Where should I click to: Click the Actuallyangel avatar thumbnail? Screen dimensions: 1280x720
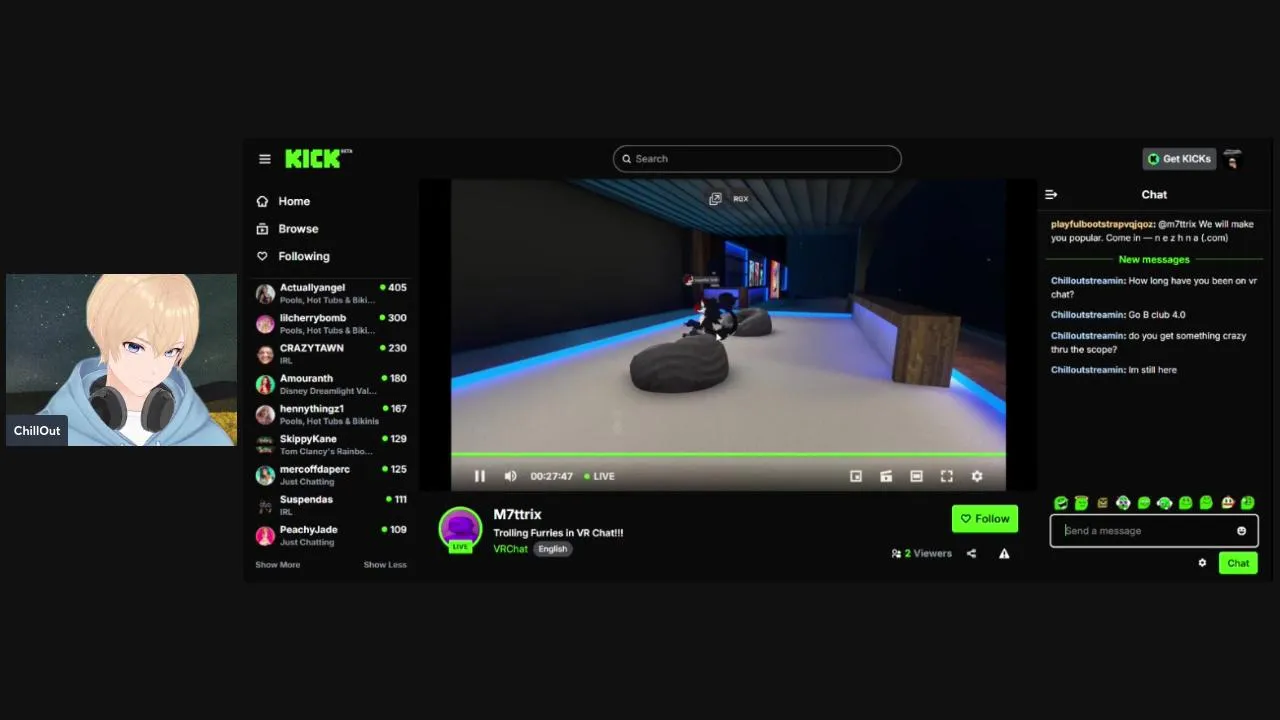(x=265, y=294)
